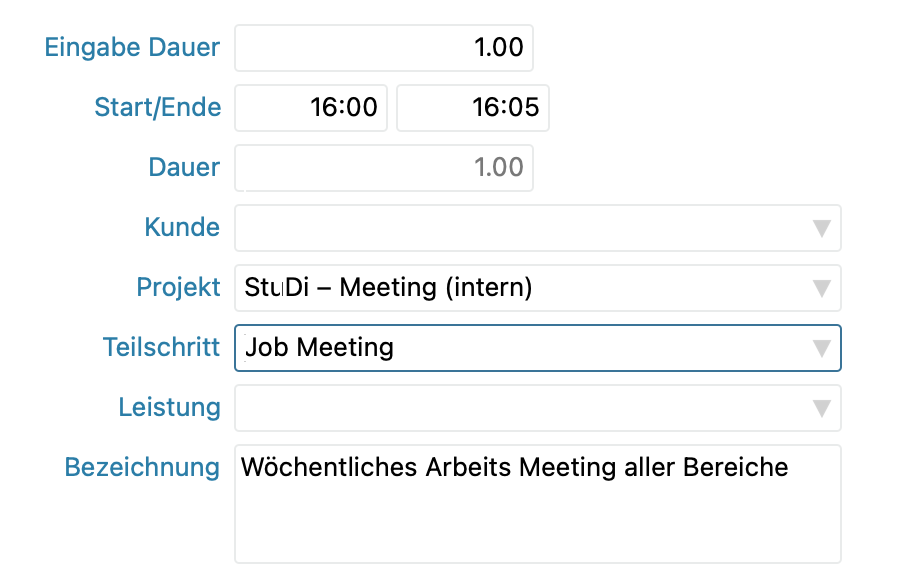Viewport: 906px width, 586px height.
Task: Click the 'Bezeichnung' label
Action: click(x=142, y=467)
